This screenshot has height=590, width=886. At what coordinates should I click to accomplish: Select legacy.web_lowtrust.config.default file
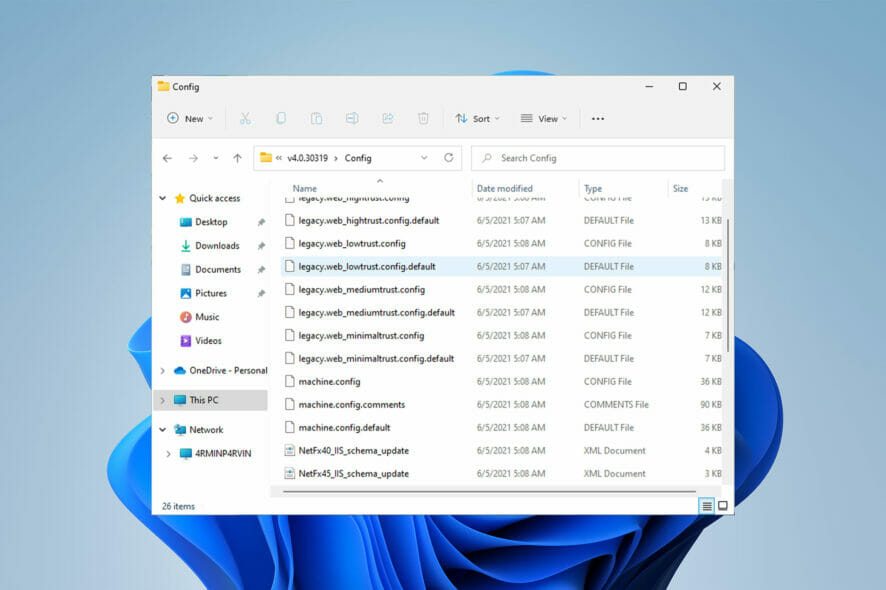coord(502,267)
